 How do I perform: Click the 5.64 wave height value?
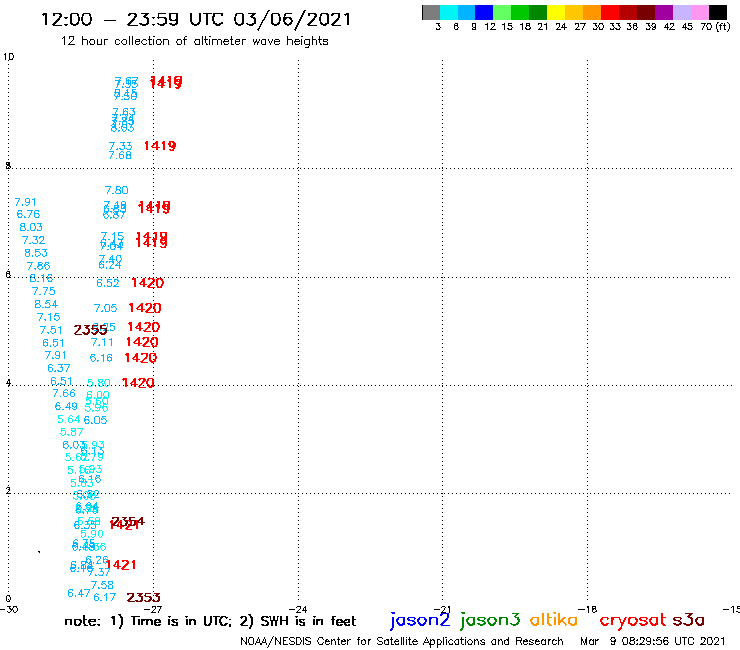click(x=69, y=419)
